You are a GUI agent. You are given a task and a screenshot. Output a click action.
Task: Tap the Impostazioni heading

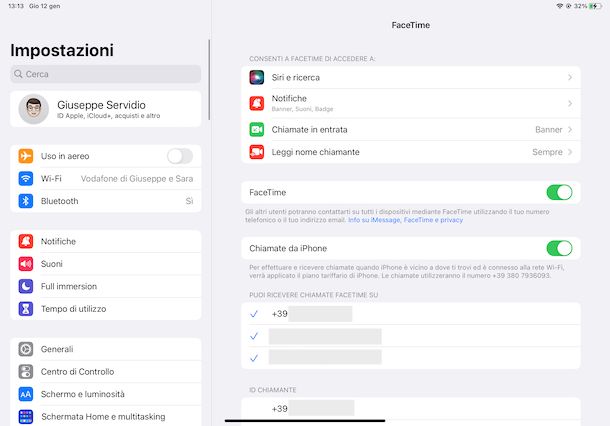[x=62, y=50]
